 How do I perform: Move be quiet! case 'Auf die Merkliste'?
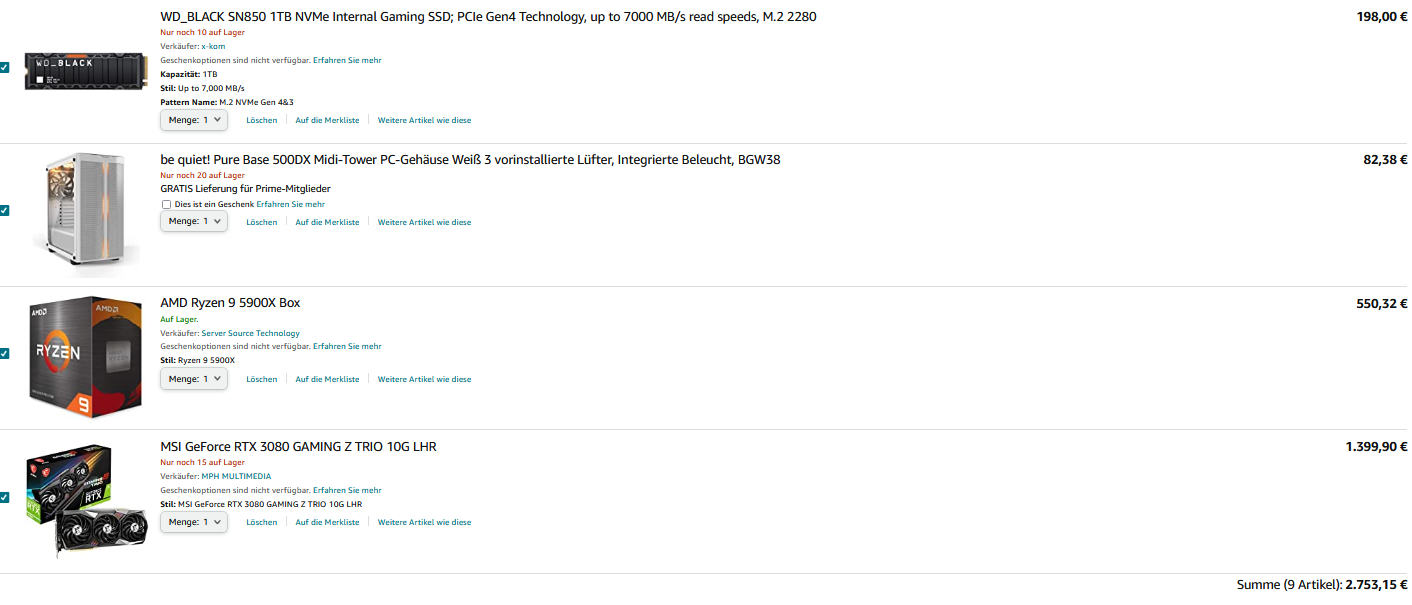[x=327, y=222]
